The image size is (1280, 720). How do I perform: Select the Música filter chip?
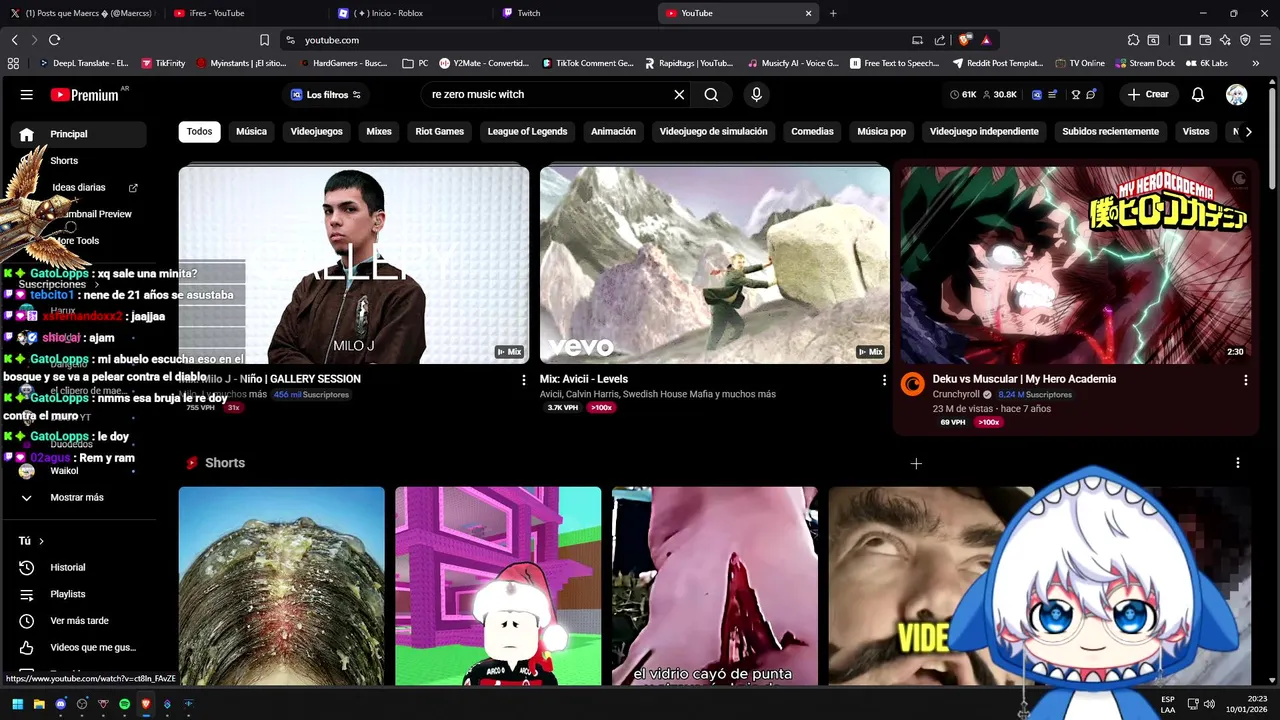point(251,131)
